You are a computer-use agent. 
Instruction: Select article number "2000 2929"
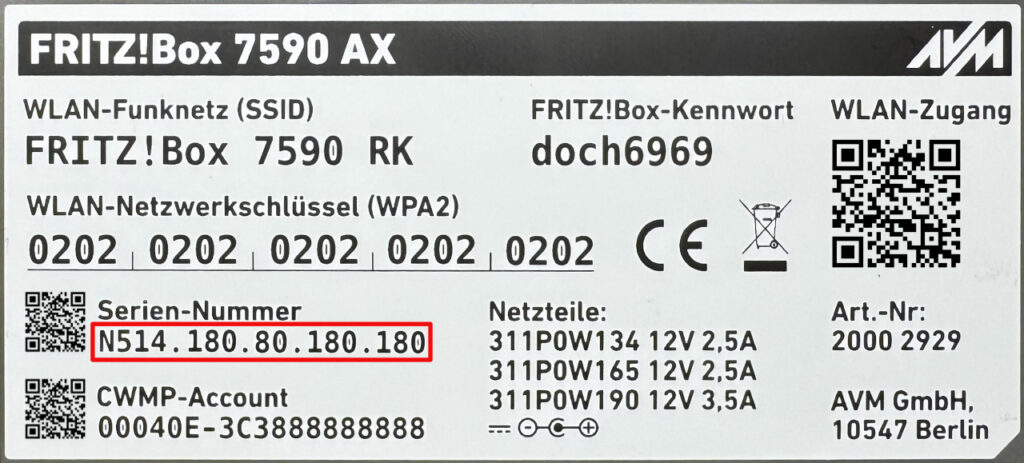pyautogui.click(x=896, y=341)
